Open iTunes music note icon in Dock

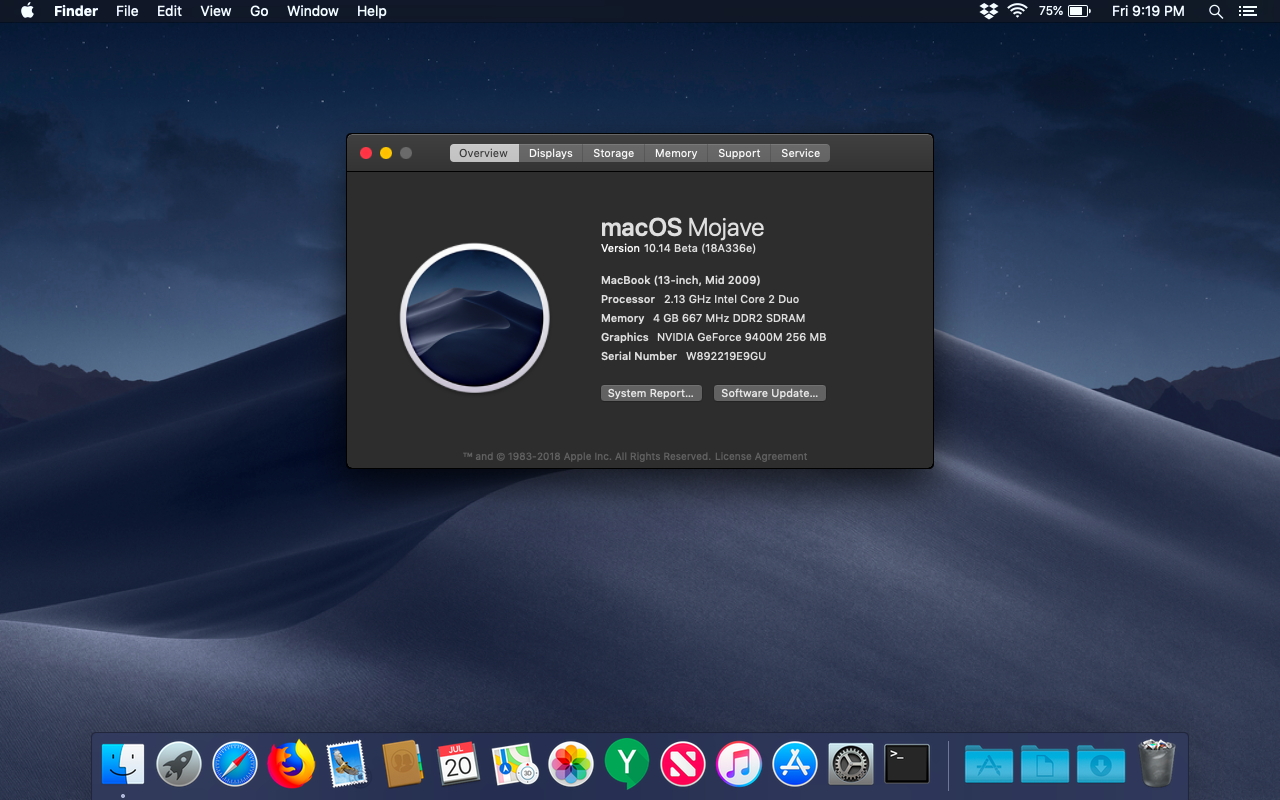pos(739,765)
